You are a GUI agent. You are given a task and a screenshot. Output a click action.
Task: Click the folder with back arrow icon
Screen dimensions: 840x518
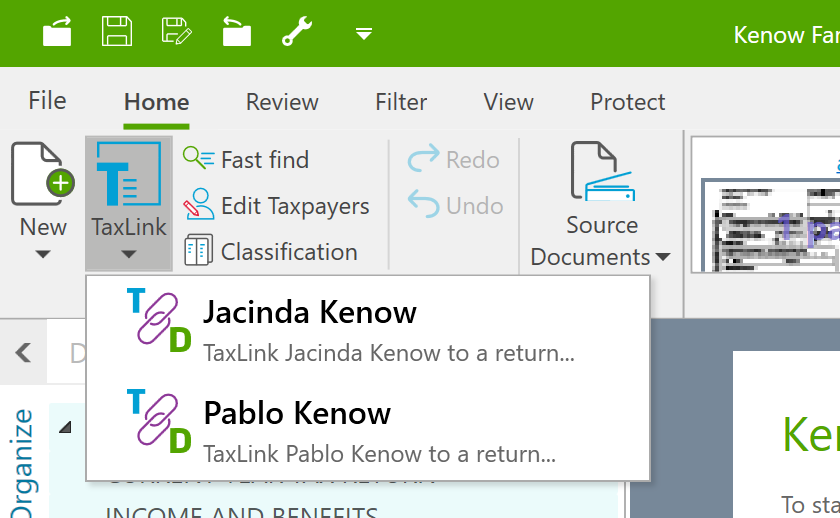(x=237, y=32)
